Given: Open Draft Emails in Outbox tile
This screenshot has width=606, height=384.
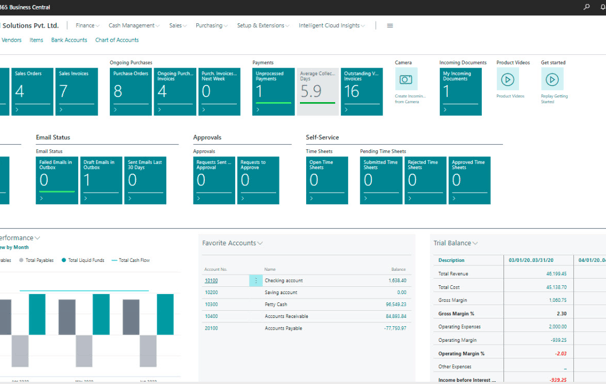Looking at the screenshot, I should tap(101, 180).
